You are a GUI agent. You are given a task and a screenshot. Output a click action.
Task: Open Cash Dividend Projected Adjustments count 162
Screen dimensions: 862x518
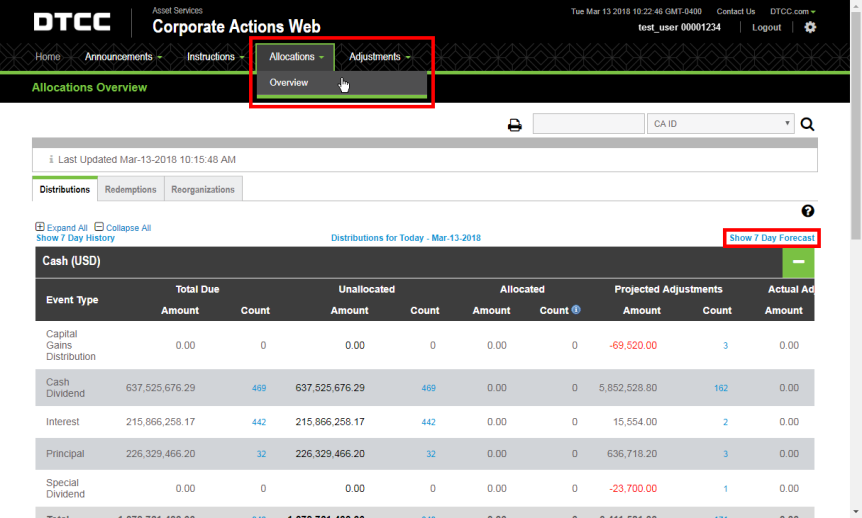[x=721, y=388]
